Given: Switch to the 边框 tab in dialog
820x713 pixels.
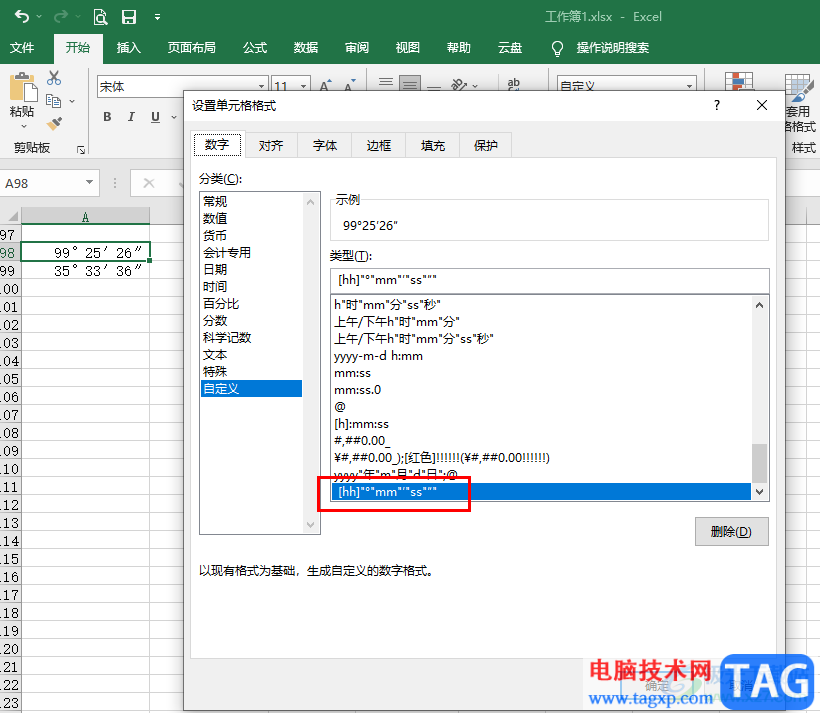Looking at the screenshot, I should 379,145.
